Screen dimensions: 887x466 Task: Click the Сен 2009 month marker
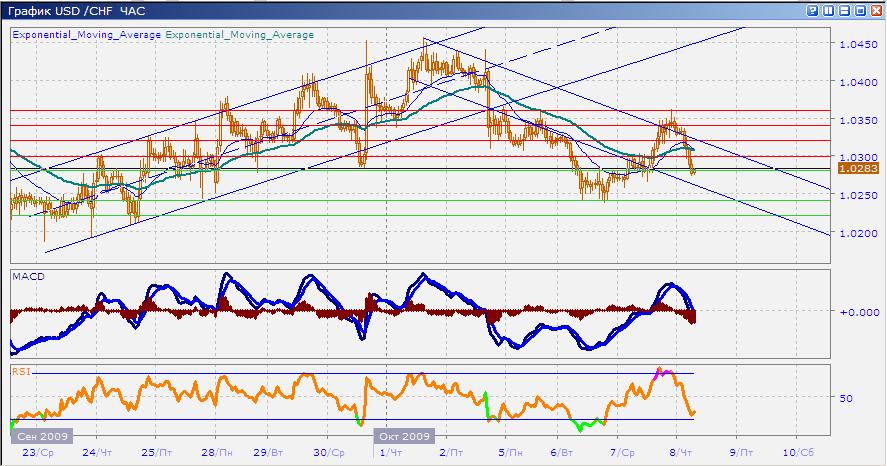tap(39, 436)
